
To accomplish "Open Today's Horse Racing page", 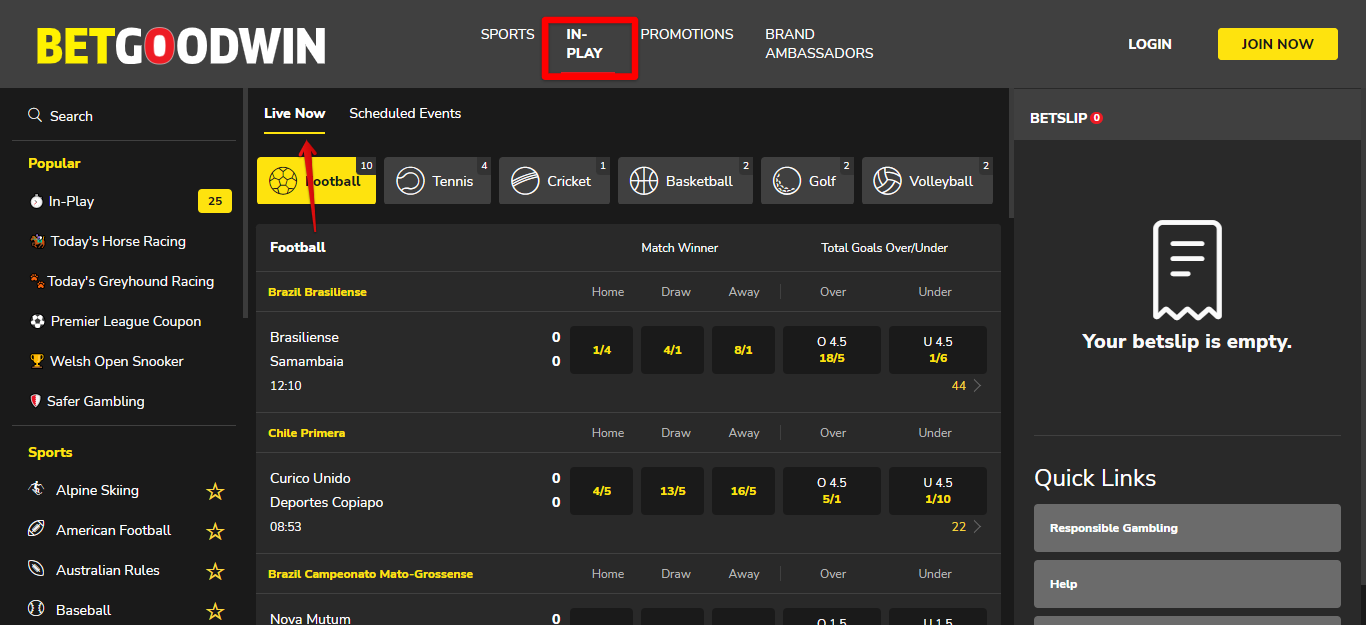I will tap(118, 241).
